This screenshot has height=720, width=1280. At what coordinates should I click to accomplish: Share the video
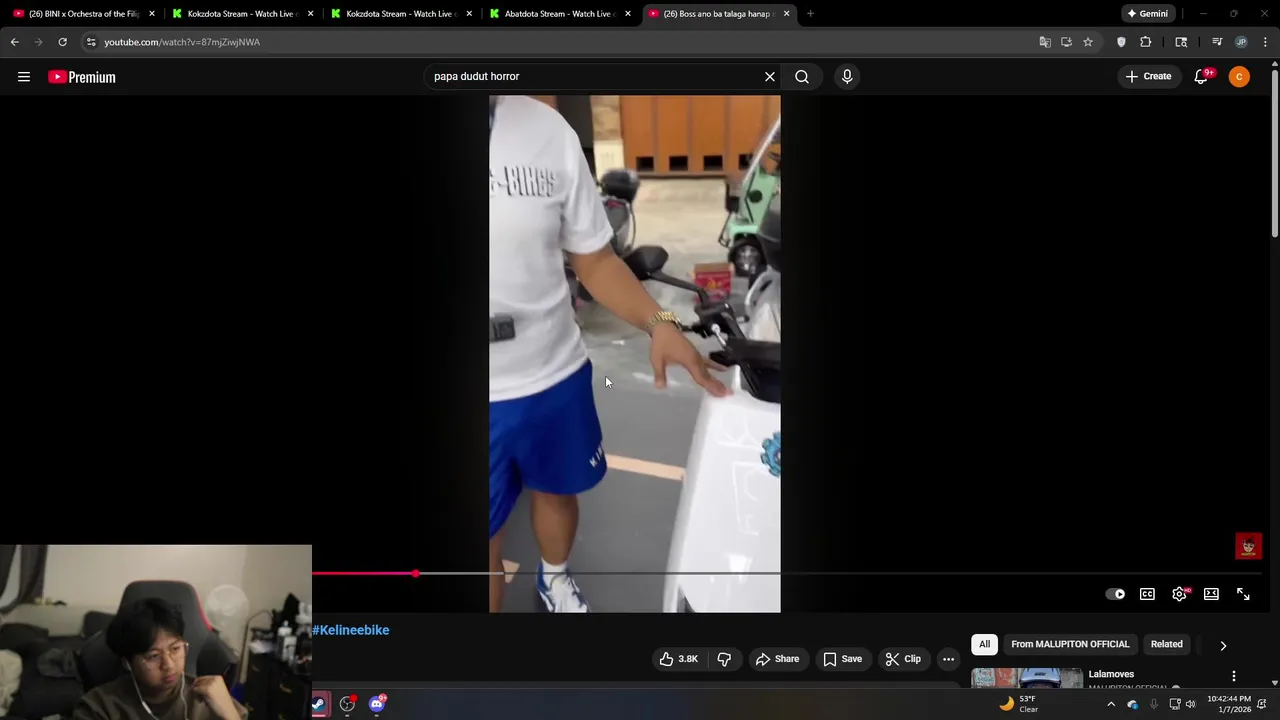[x=777, y=659]
